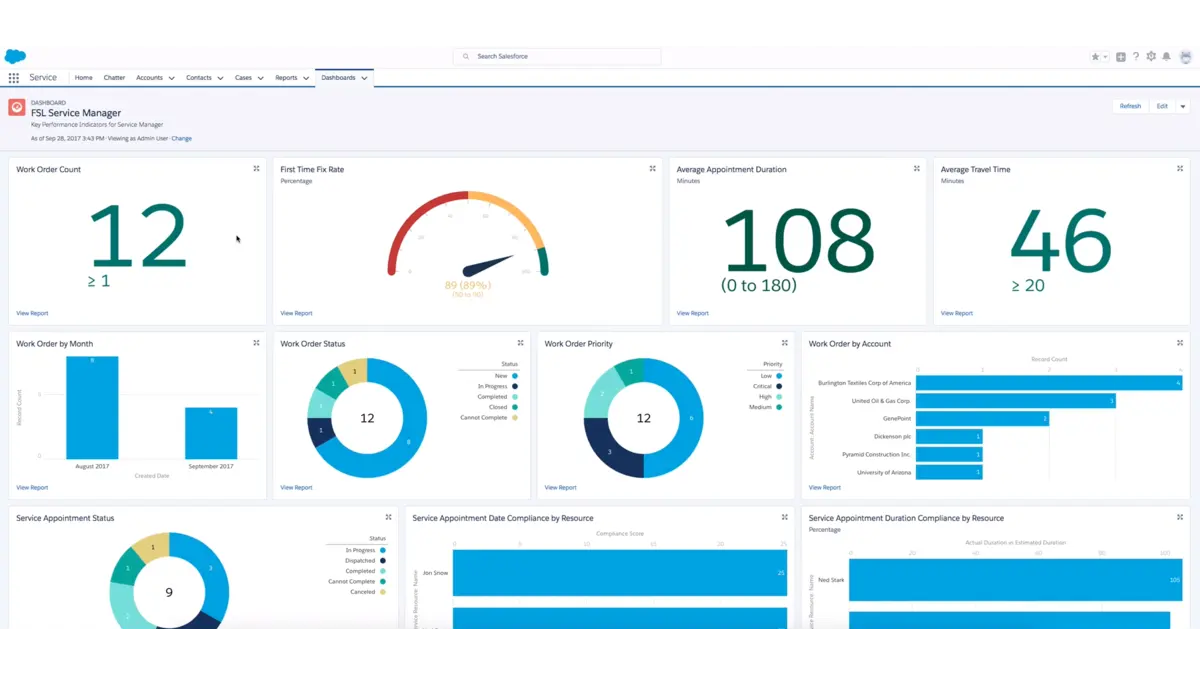Expand the Work Order by Account widget

tap(1180, 343)
